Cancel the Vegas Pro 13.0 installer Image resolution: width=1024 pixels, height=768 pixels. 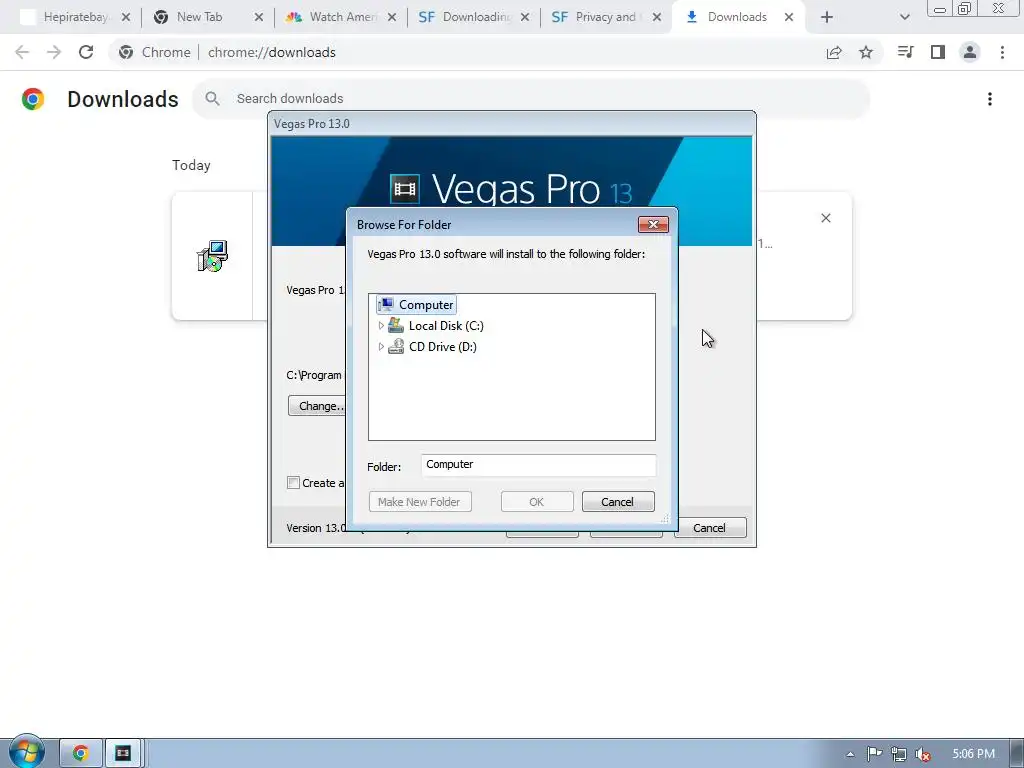[709, 528]
